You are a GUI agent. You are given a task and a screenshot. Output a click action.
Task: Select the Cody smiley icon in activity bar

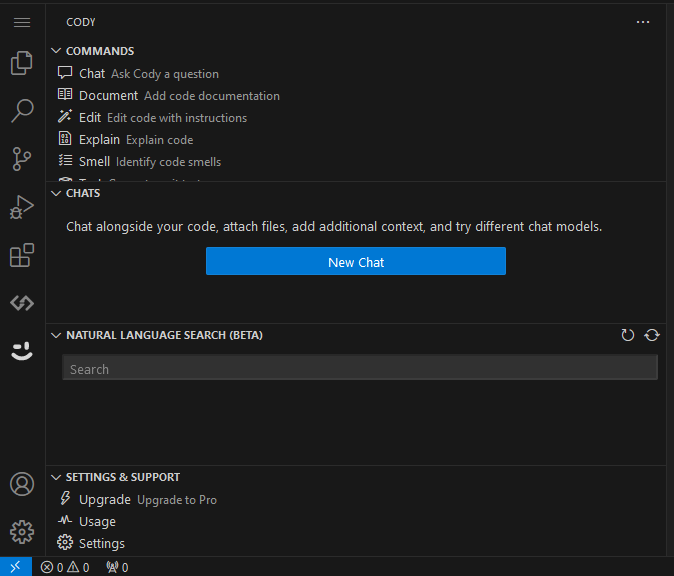point(22,351)
